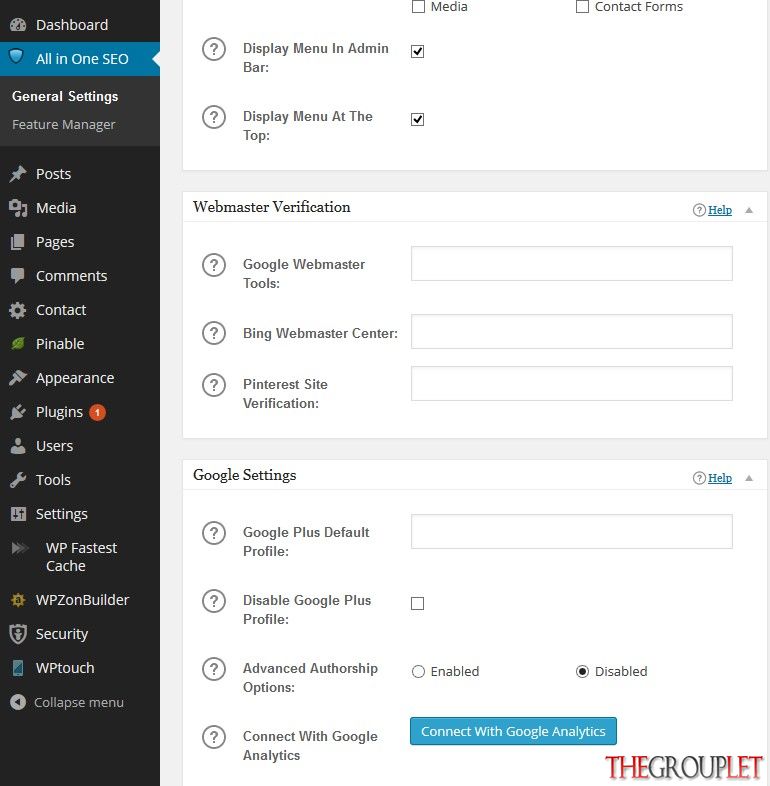
Task: Click the WP Fastest Cache arrow icon
Action: [x=20, y=548]
